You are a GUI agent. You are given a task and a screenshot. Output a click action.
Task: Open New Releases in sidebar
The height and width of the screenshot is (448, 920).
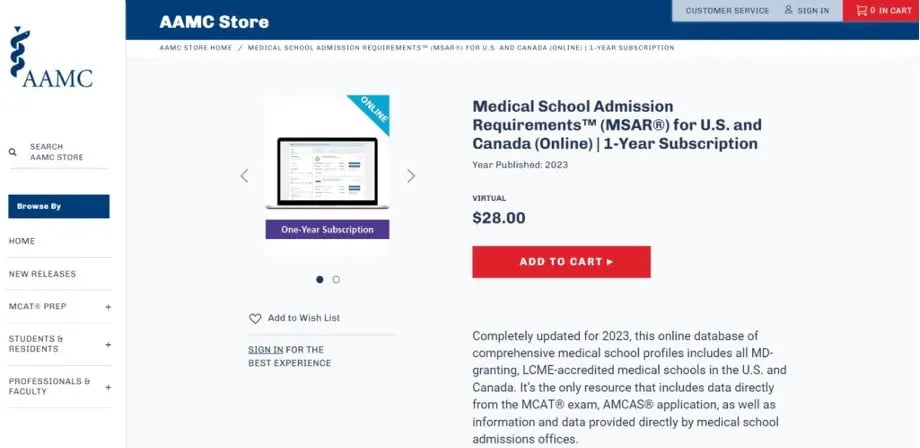(42, 274)
